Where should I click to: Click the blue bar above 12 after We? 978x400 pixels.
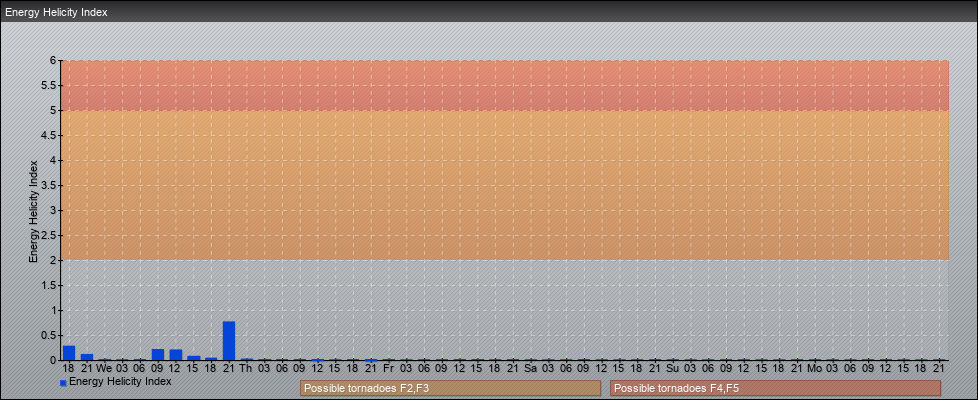point(176,354)
